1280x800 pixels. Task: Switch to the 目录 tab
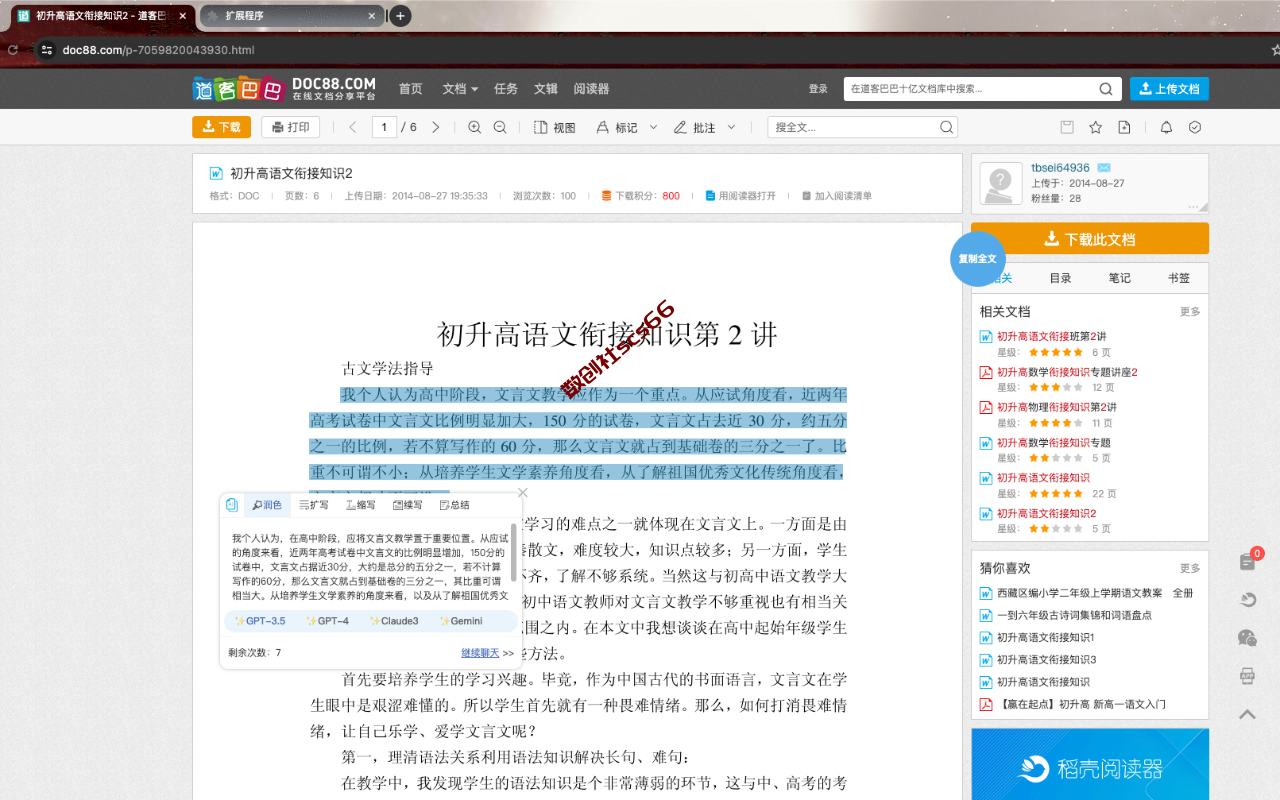tap(1060, 278)
